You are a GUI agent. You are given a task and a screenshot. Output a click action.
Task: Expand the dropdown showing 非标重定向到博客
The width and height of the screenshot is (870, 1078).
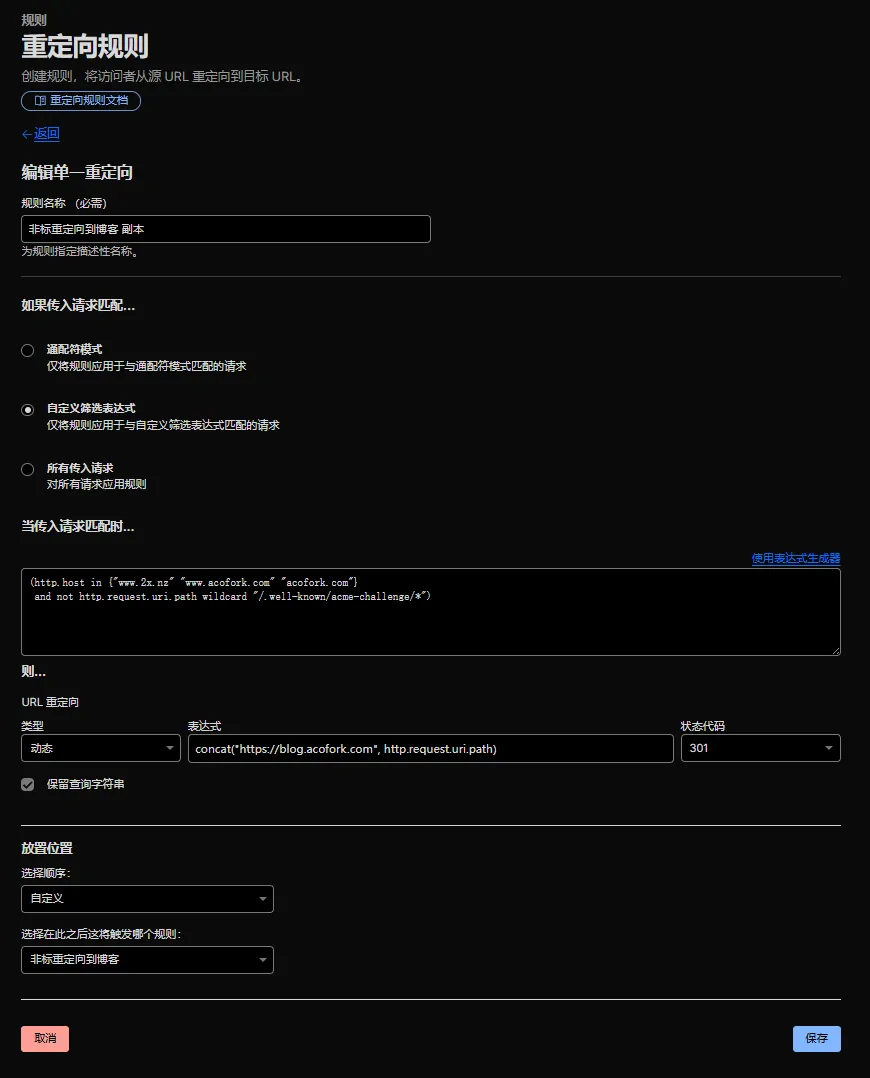[147, 960]
